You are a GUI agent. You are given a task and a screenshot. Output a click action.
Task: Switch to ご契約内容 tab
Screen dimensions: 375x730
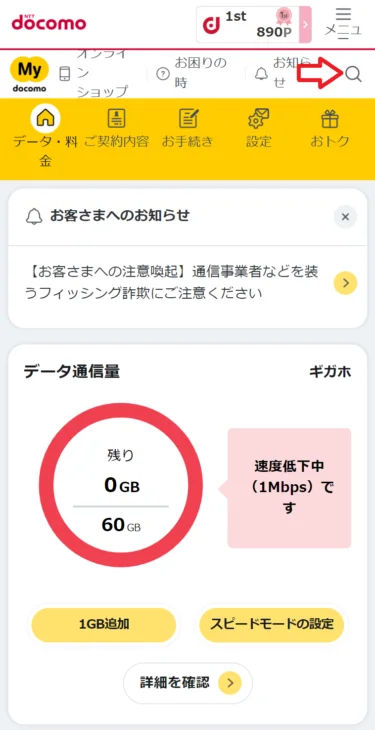pyautogui.click(x=116, y=129)
